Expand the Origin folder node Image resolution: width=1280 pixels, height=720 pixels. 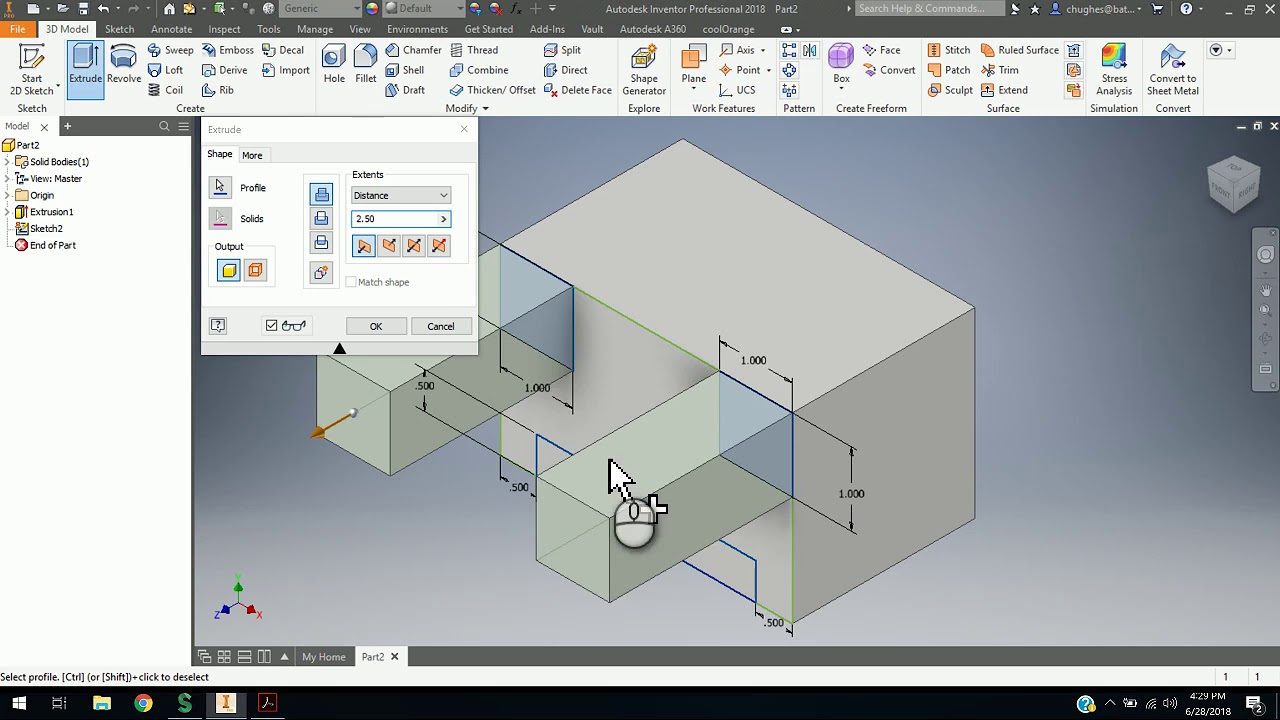(x=8, y=196)
